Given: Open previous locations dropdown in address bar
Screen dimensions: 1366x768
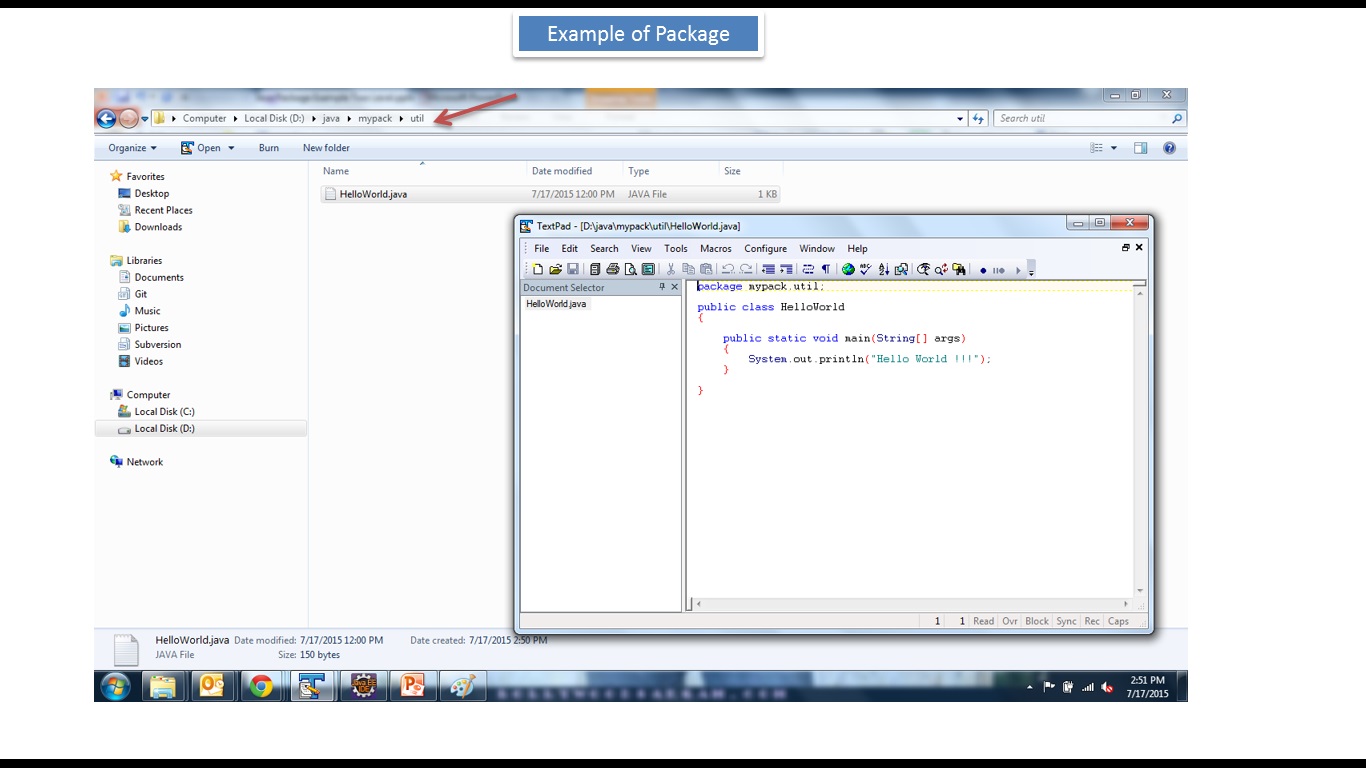Looking at the screenshot, I should pyautogui.click(x=960, y=118).
